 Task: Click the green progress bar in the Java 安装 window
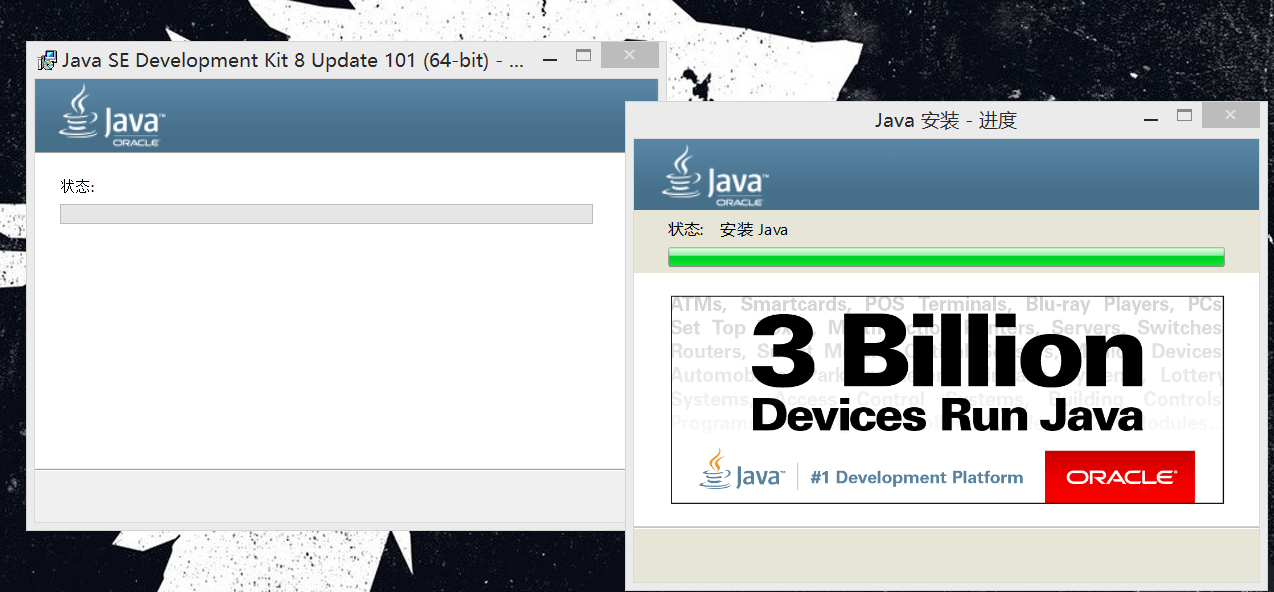(x=946, y=257)
